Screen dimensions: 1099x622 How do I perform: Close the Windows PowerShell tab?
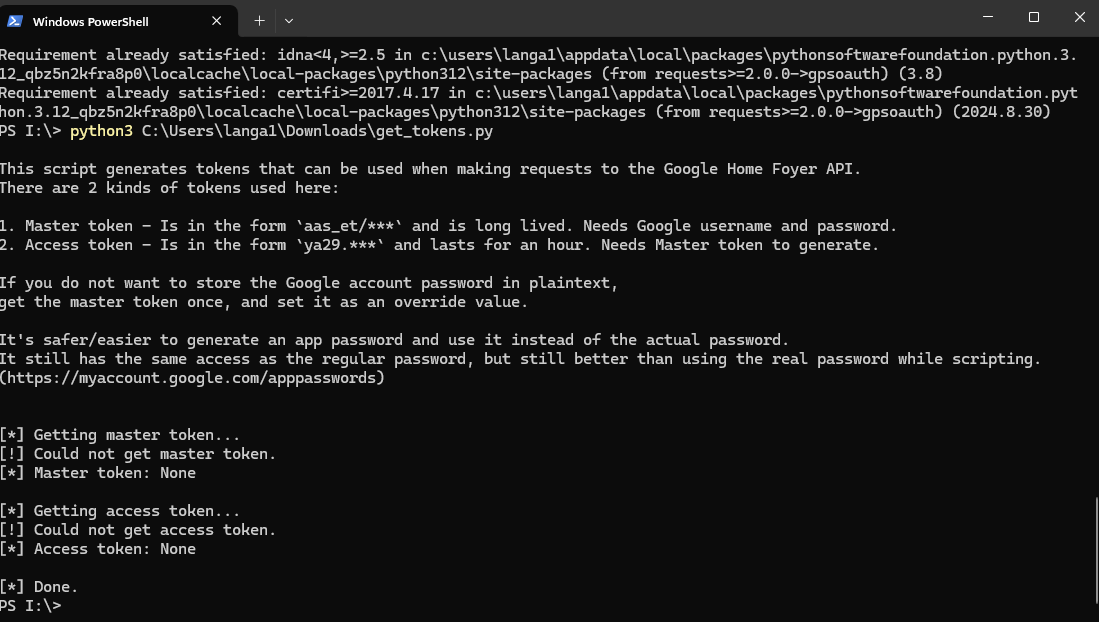[x=217, y=21]
